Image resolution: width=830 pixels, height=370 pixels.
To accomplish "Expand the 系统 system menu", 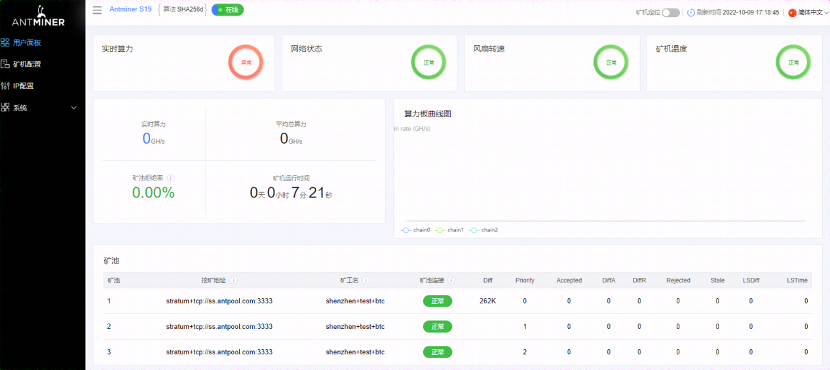I will [40, 107].
